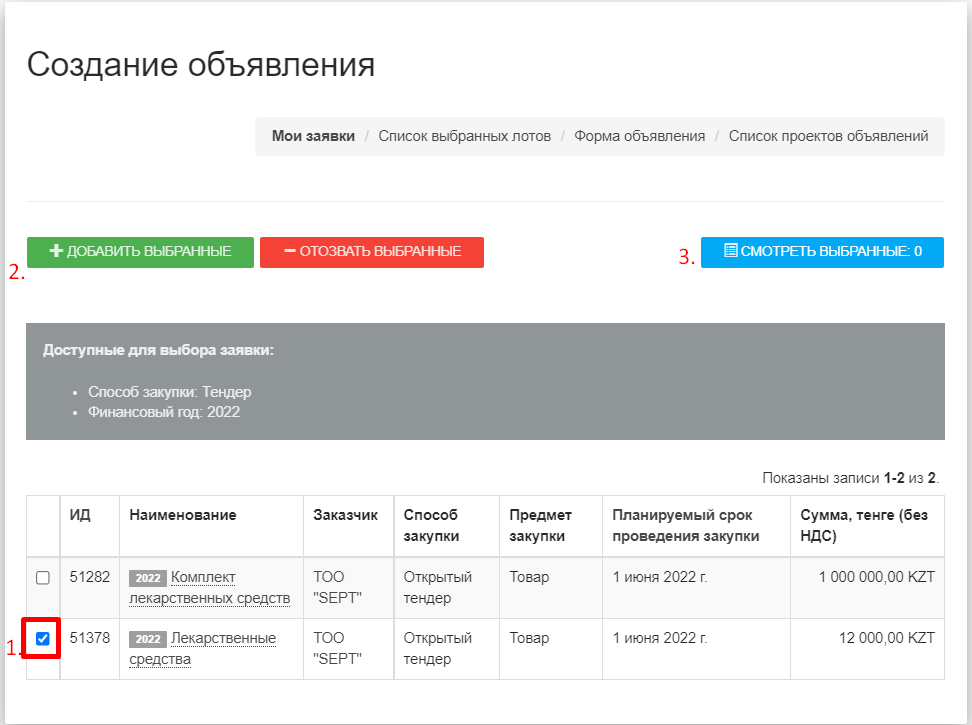Image resolution: width=972 pixels, height=725 pixels.
Task: Open the Форма объявления breadcrumb step
Action: pyautogui.click(x=639, y=136)
